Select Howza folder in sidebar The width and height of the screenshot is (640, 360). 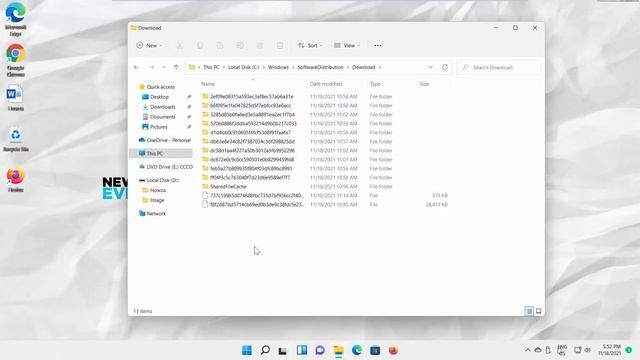pos(157,190)
